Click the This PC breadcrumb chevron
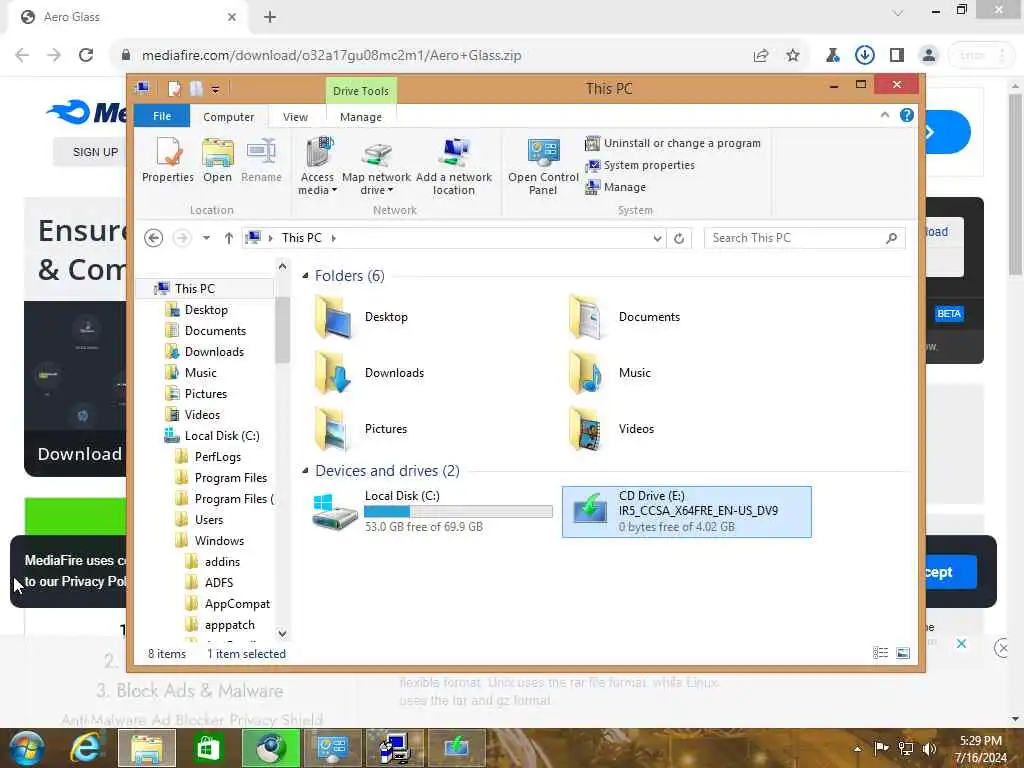 coord(334,238)
